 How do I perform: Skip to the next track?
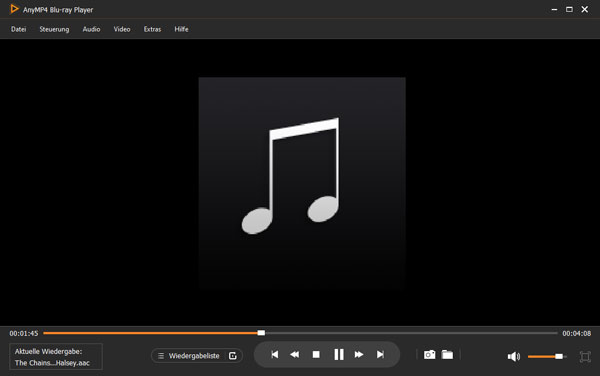[380, 355]
